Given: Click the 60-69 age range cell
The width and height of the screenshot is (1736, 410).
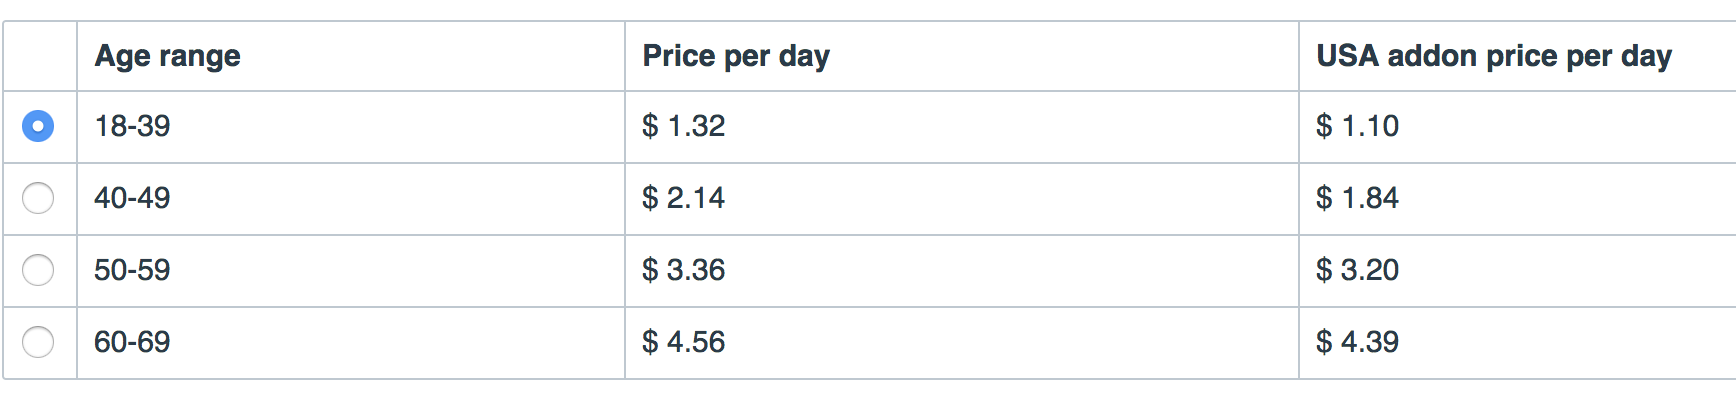Looking at the screenshot, I should [x=351, y=343].
